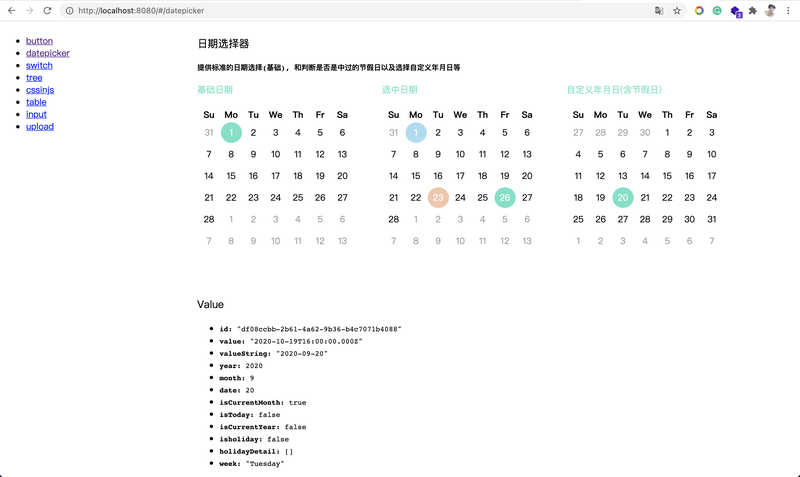Reload the page with the refresh icon
800x477 pixels.
[47, 10]
